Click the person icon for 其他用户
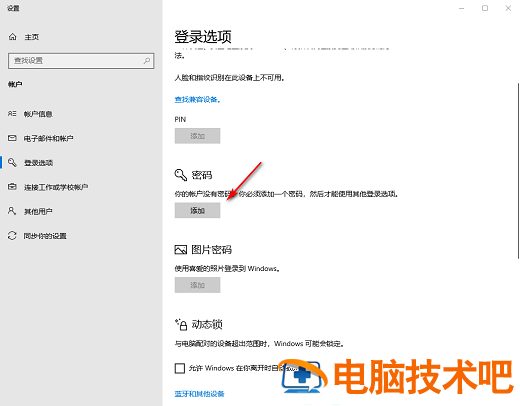Viewport: 520px width, 406px height. [12, 211]
